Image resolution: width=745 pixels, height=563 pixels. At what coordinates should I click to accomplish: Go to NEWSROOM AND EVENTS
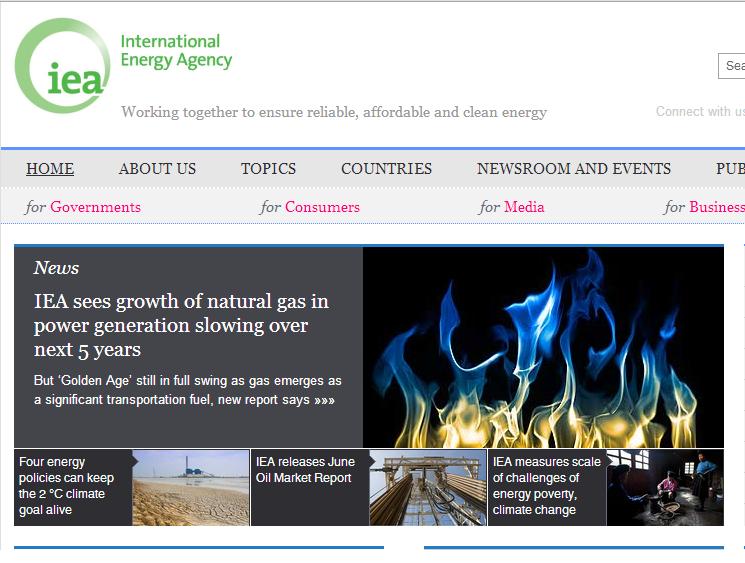coord(573,169)
